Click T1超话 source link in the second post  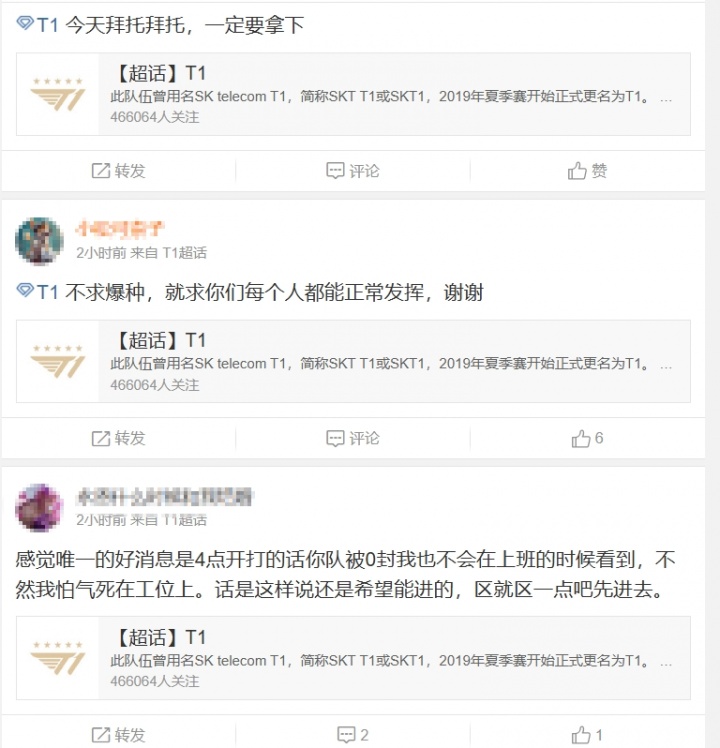click(x=185, y=253)
